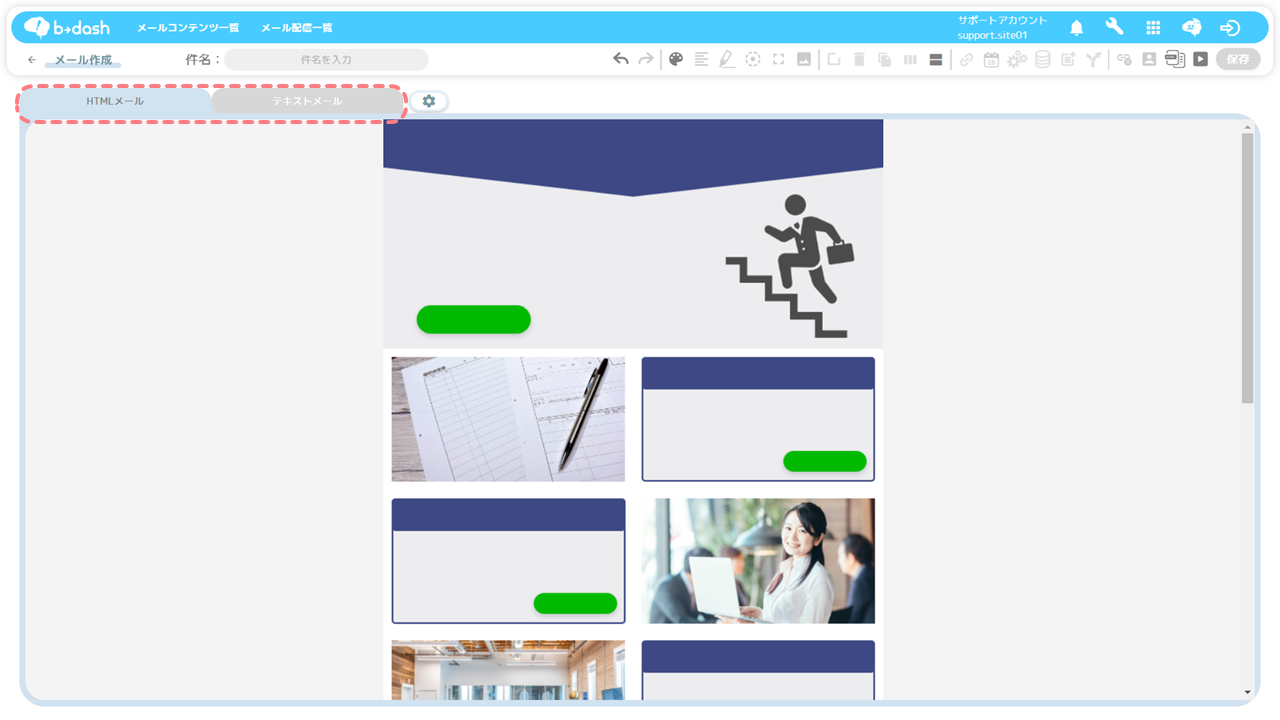Screen dimensions: 1280x720
Task: Click the add-content plus icon
Action: (1068, 59)
